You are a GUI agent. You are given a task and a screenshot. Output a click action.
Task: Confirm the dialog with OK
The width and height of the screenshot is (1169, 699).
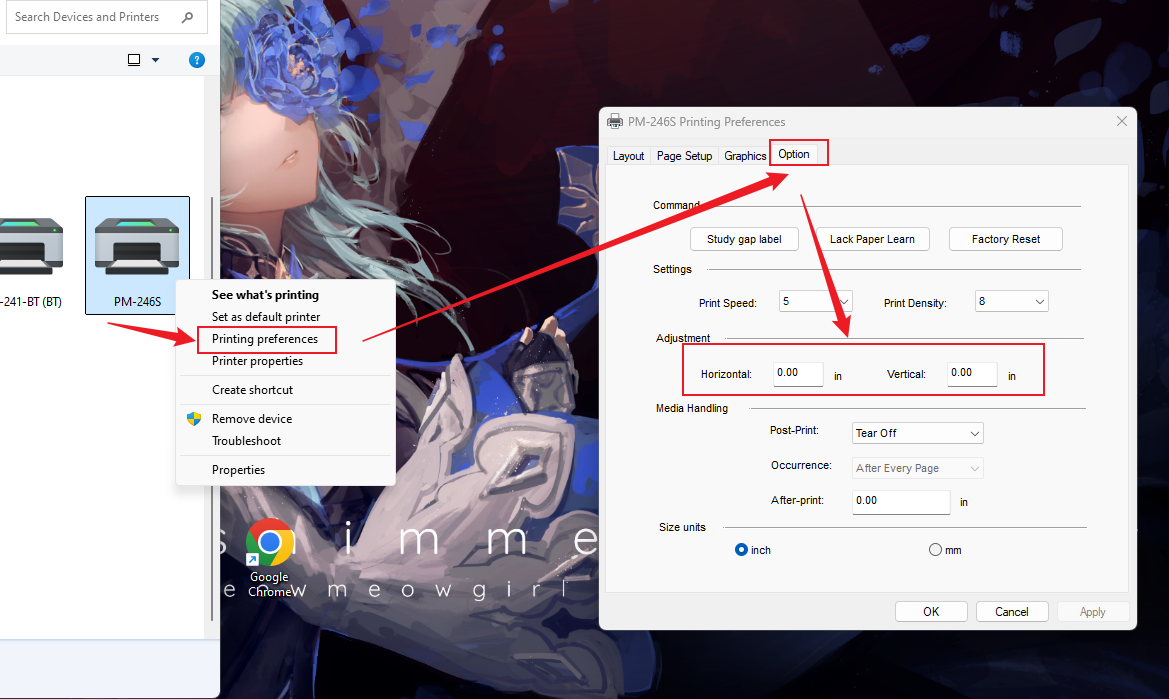[931, 612]
